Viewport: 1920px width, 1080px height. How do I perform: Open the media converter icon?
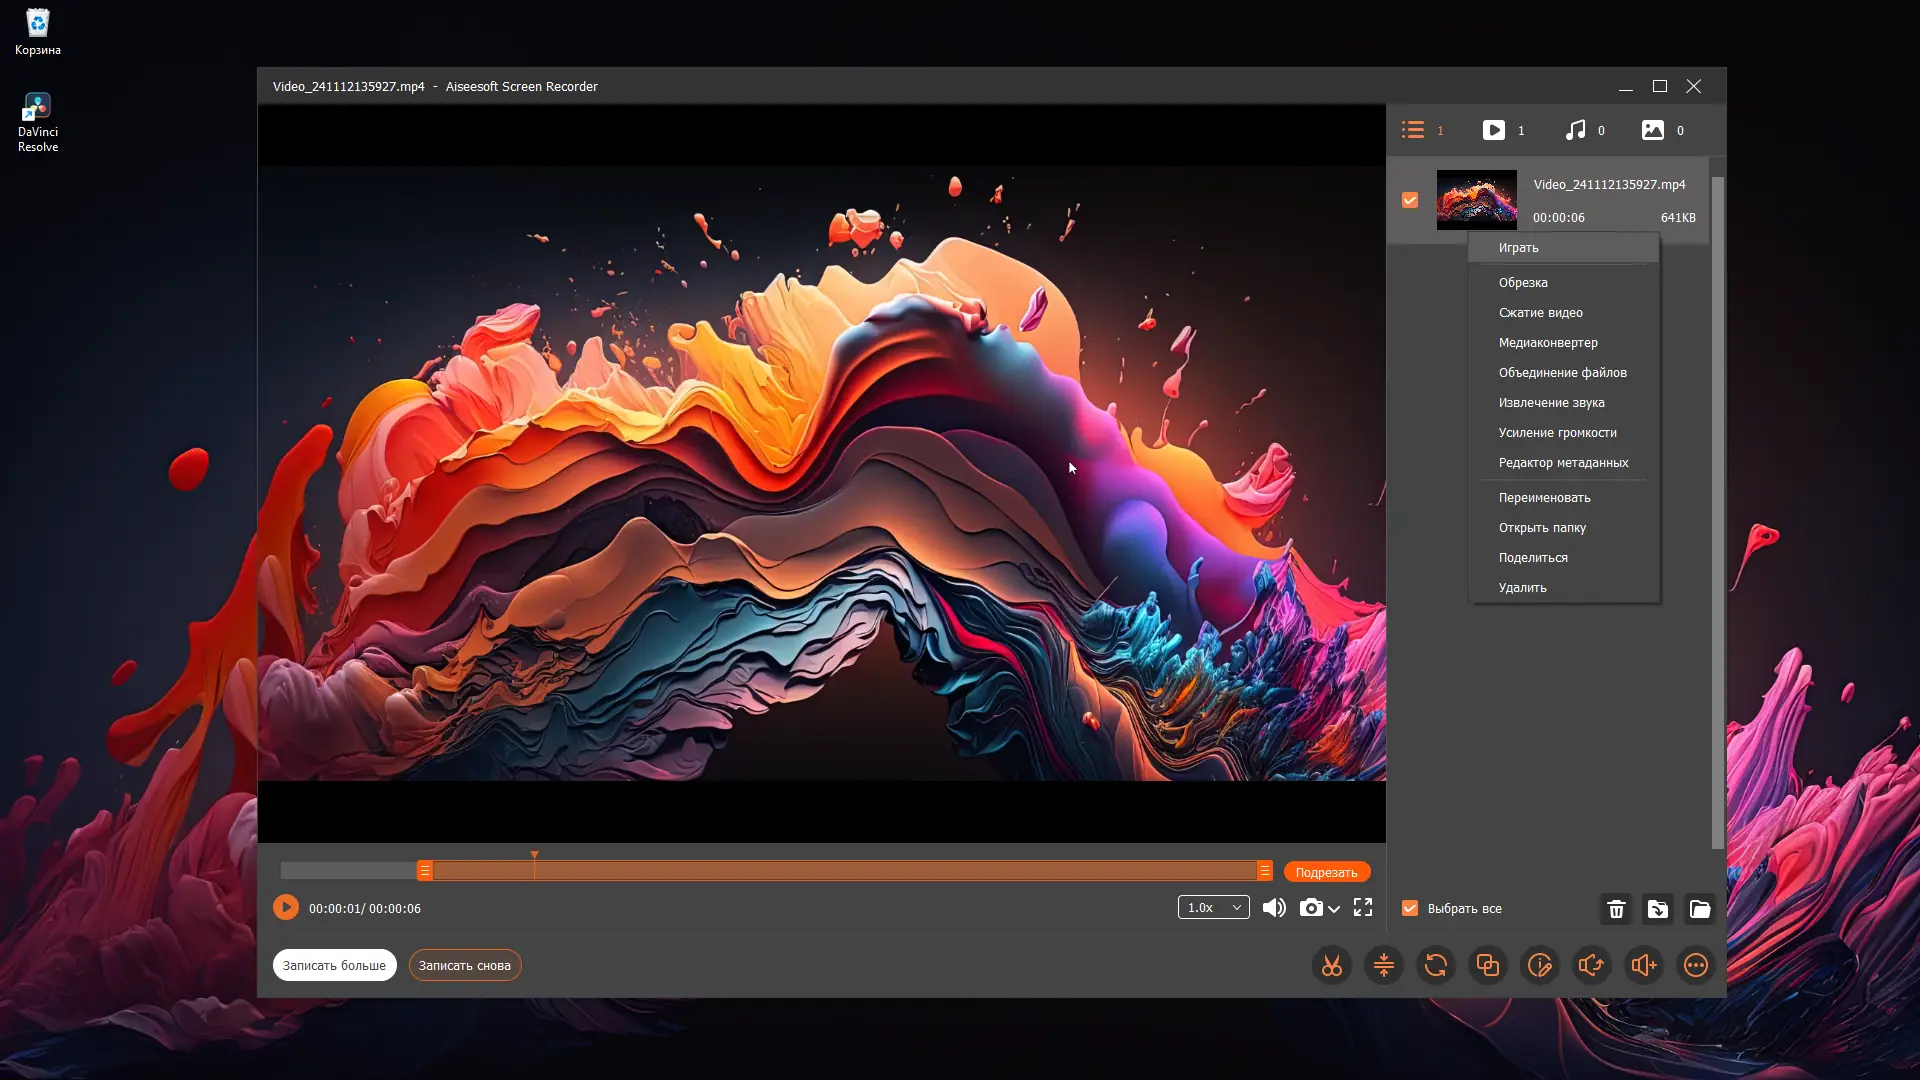(1436, 965)
